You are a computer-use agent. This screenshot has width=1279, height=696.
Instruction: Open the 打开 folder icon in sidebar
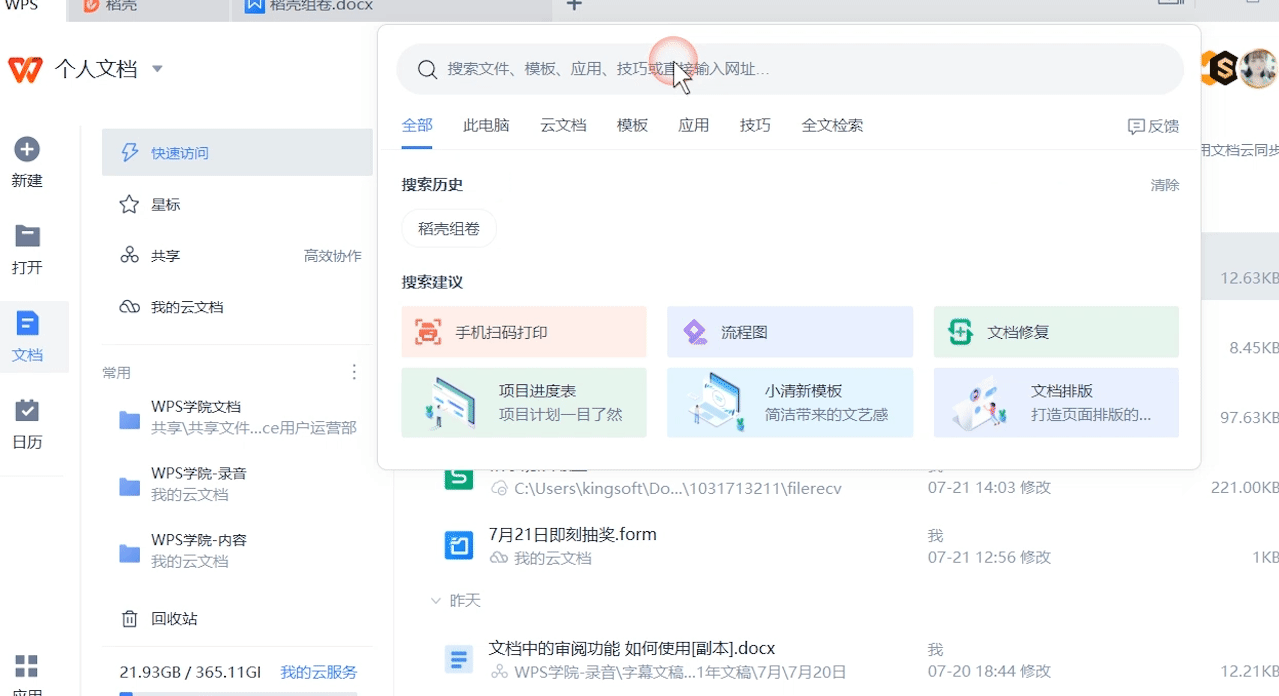pyautogui.click(x=27, y=236)
